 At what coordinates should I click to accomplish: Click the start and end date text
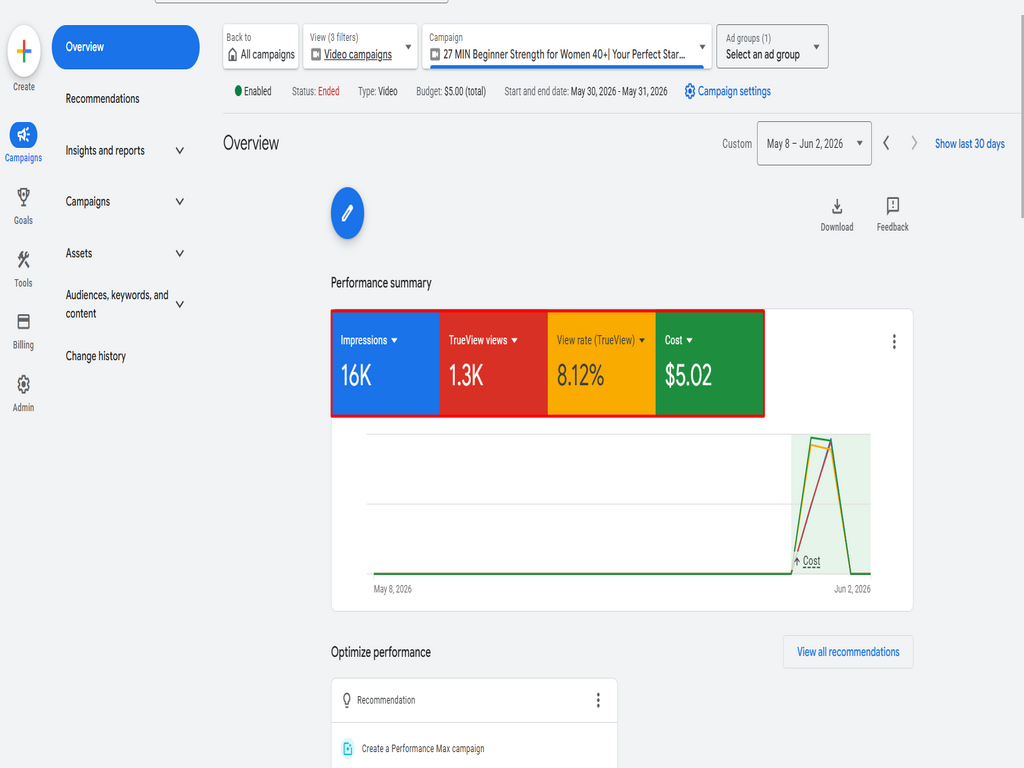586,91
